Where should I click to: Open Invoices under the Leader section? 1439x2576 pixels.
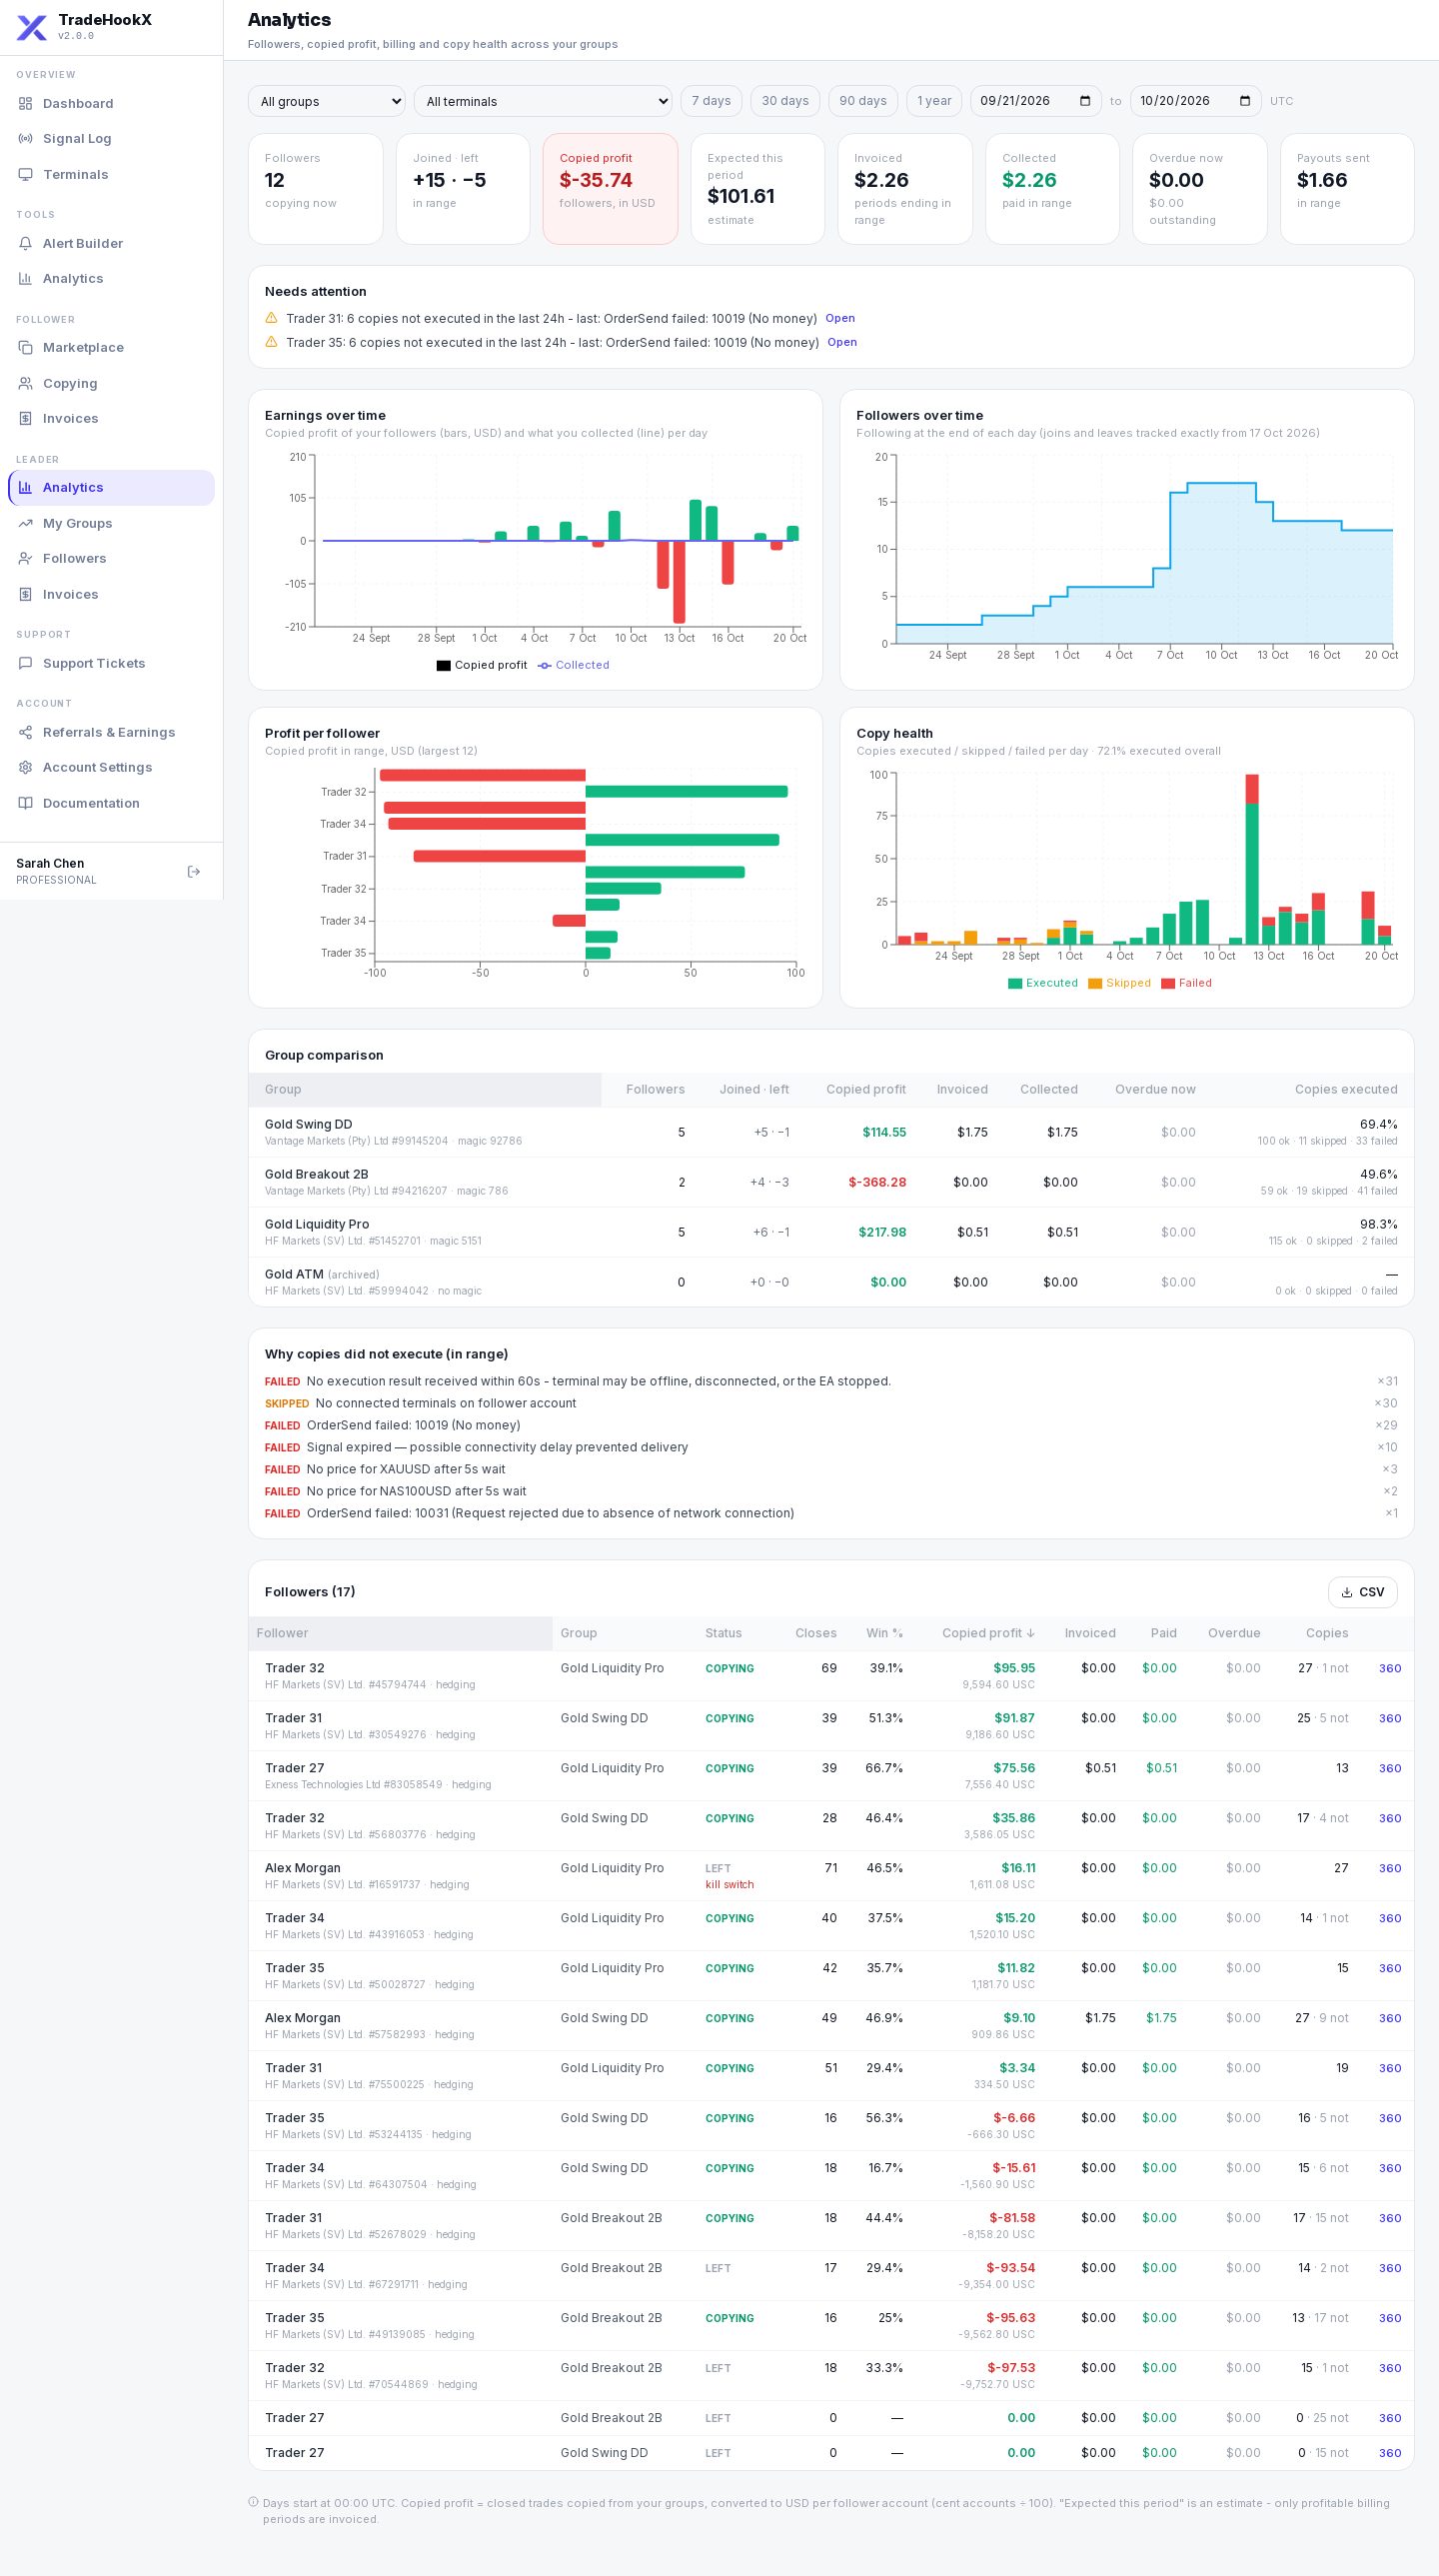111,594
